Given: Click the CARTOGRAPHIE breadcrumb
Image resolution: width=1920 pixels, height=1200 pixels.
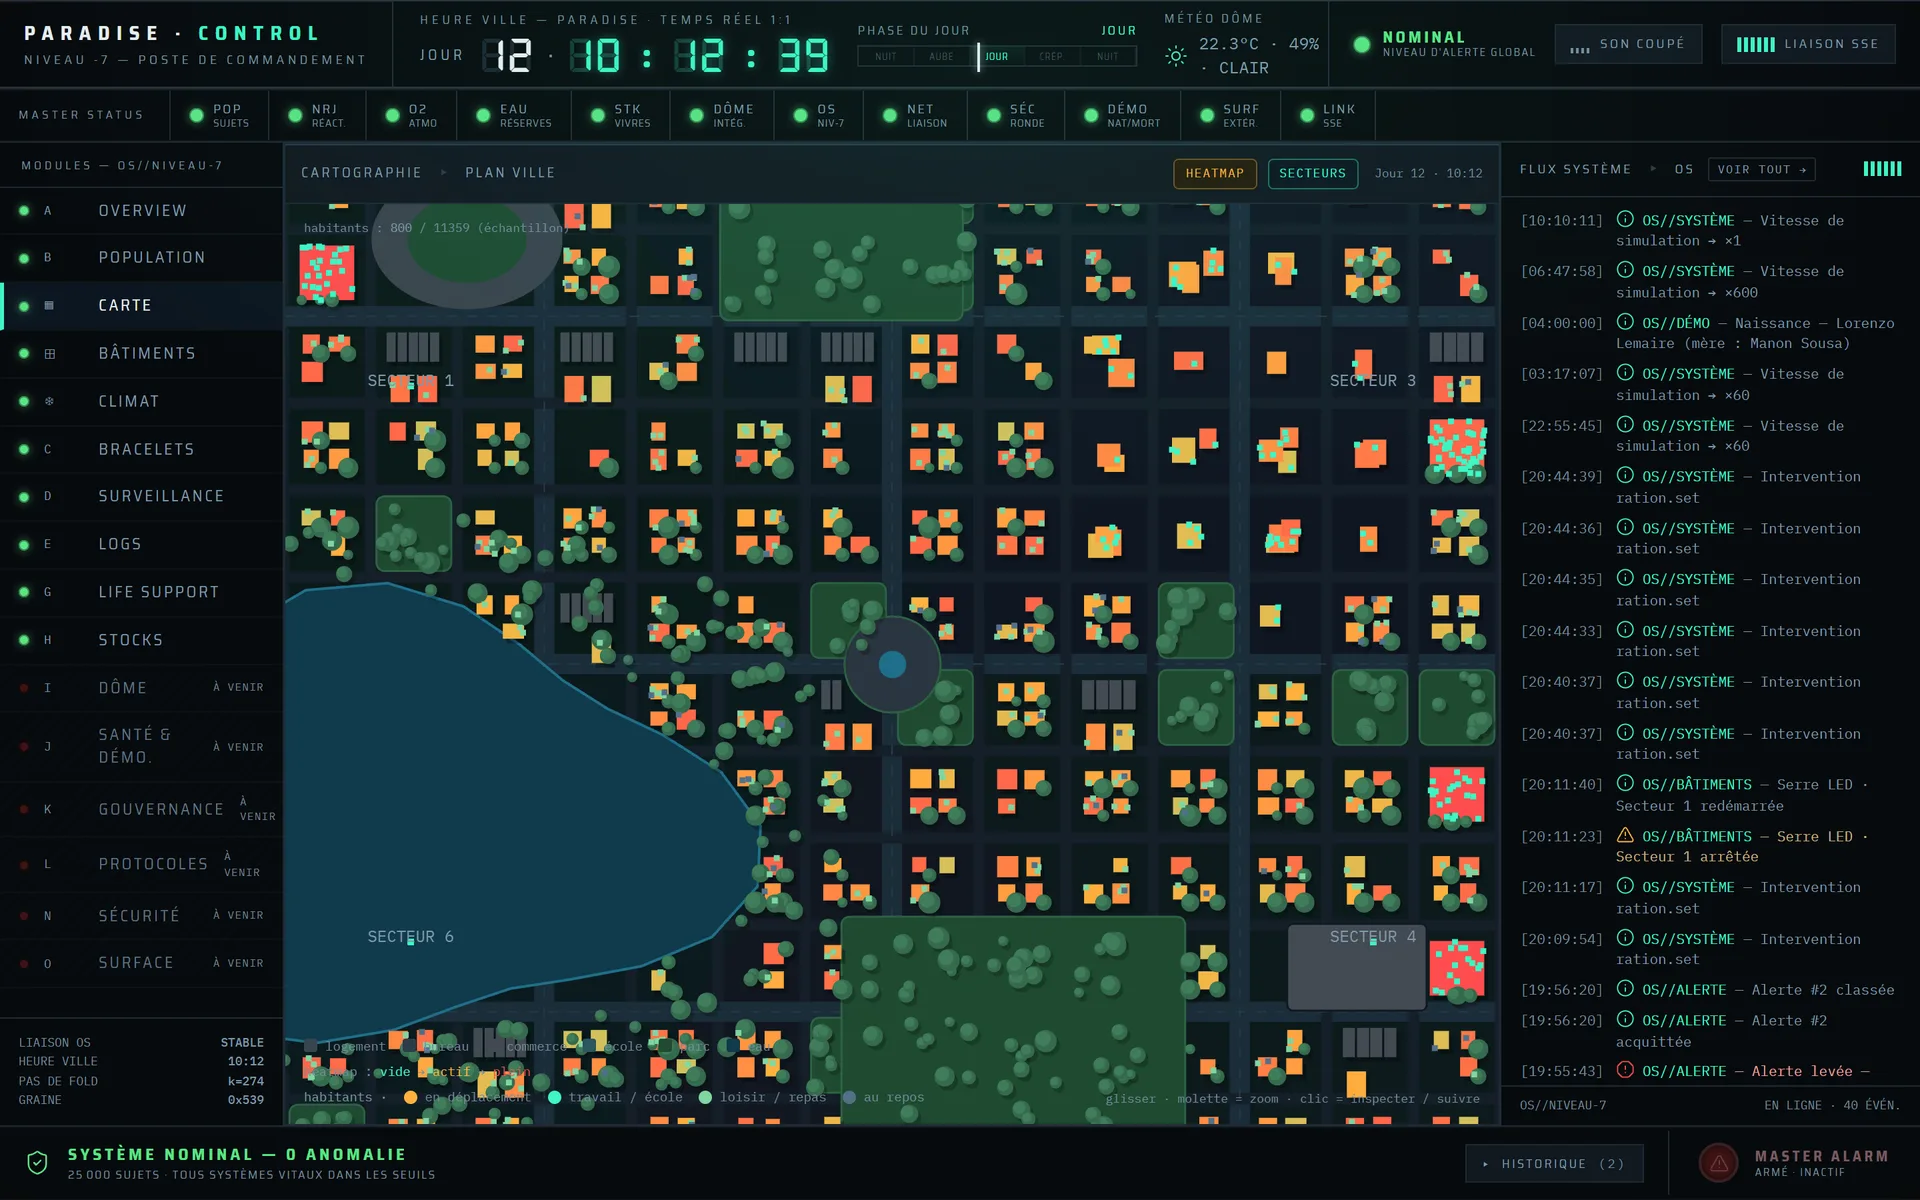Looking at the screenshot, I should pyautogui.click(x=361, y=173).
